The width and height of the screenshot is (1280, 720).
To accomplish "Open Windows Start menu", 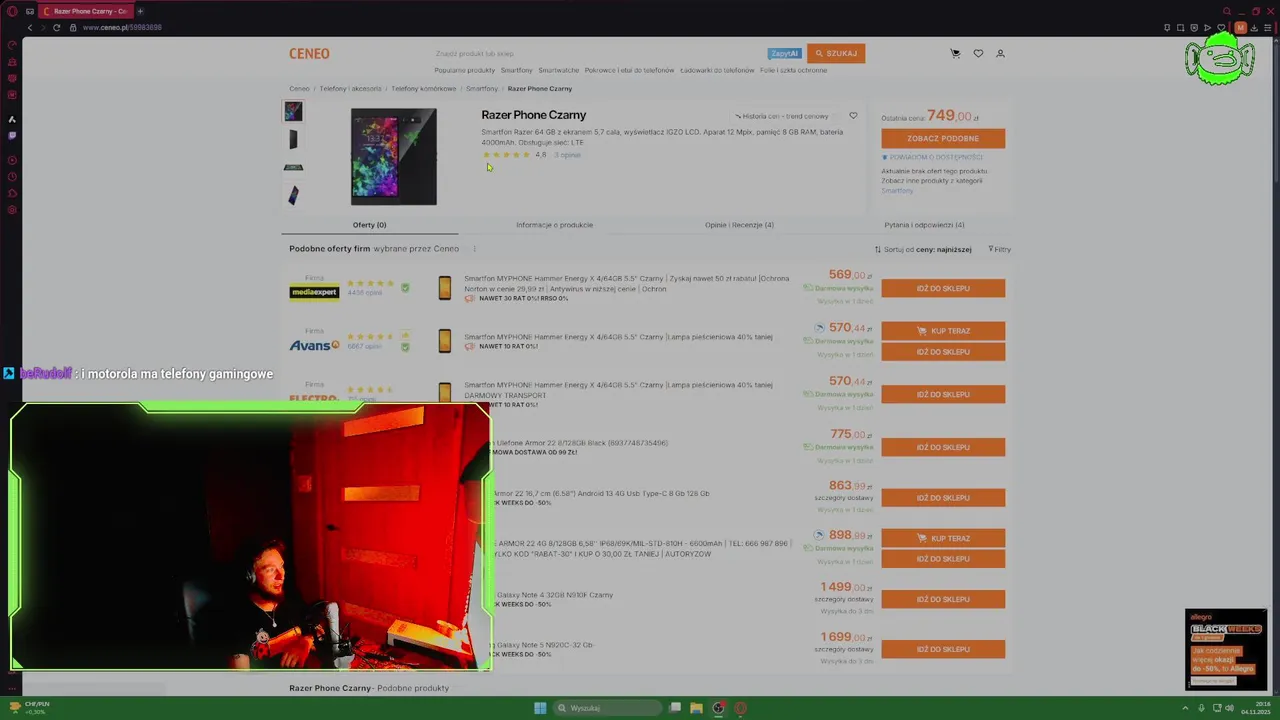I will click(x=540, y=708).
